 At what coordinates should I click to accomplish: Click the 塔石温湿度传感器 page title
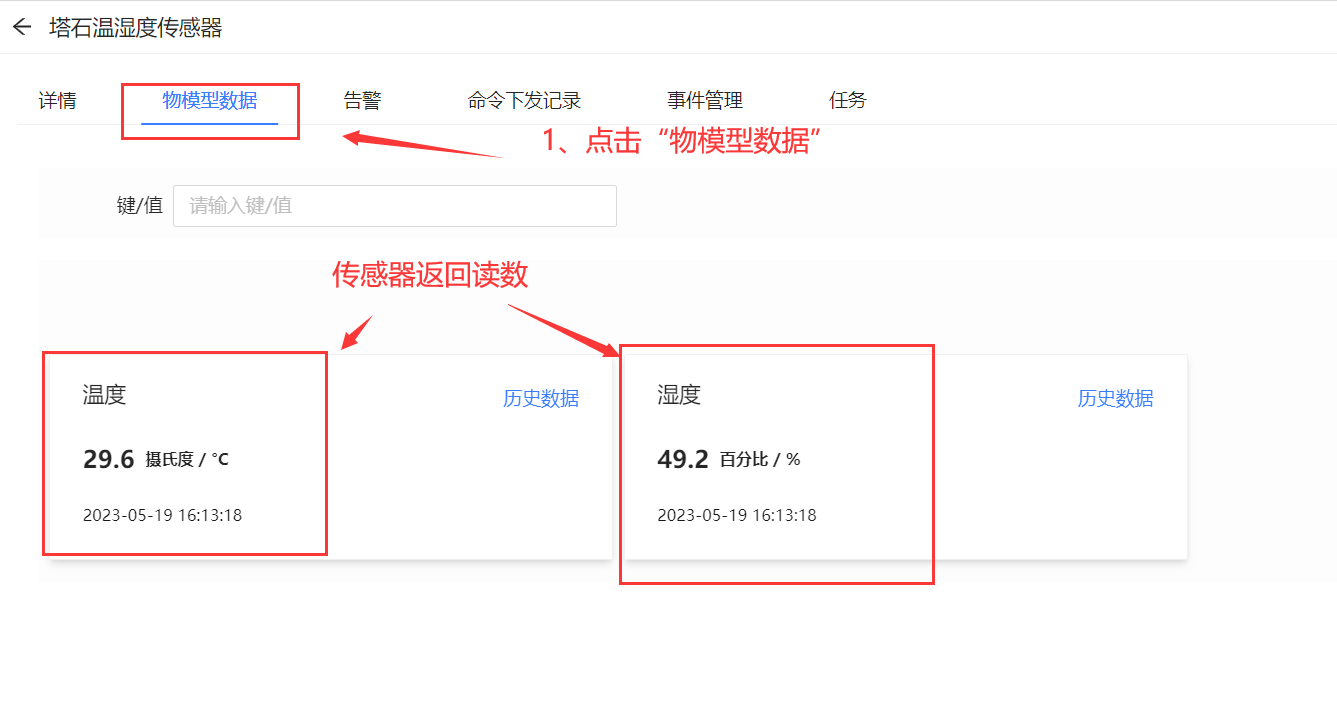coord(136,27)
